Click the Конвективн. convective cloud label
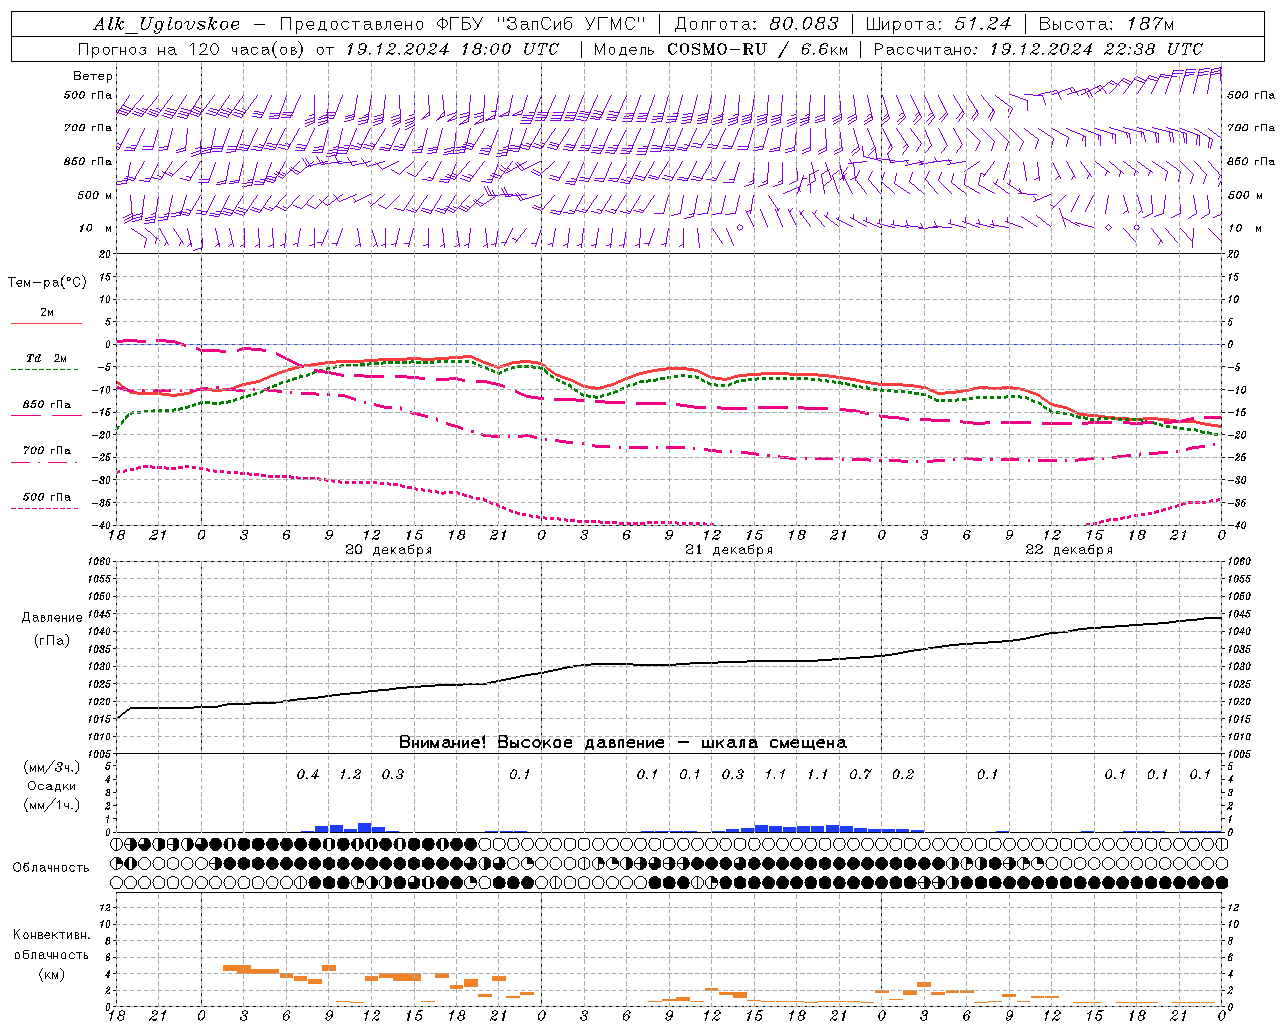Image resolution: width=1280 pixels, height=1024 pixels. (51, 935)
